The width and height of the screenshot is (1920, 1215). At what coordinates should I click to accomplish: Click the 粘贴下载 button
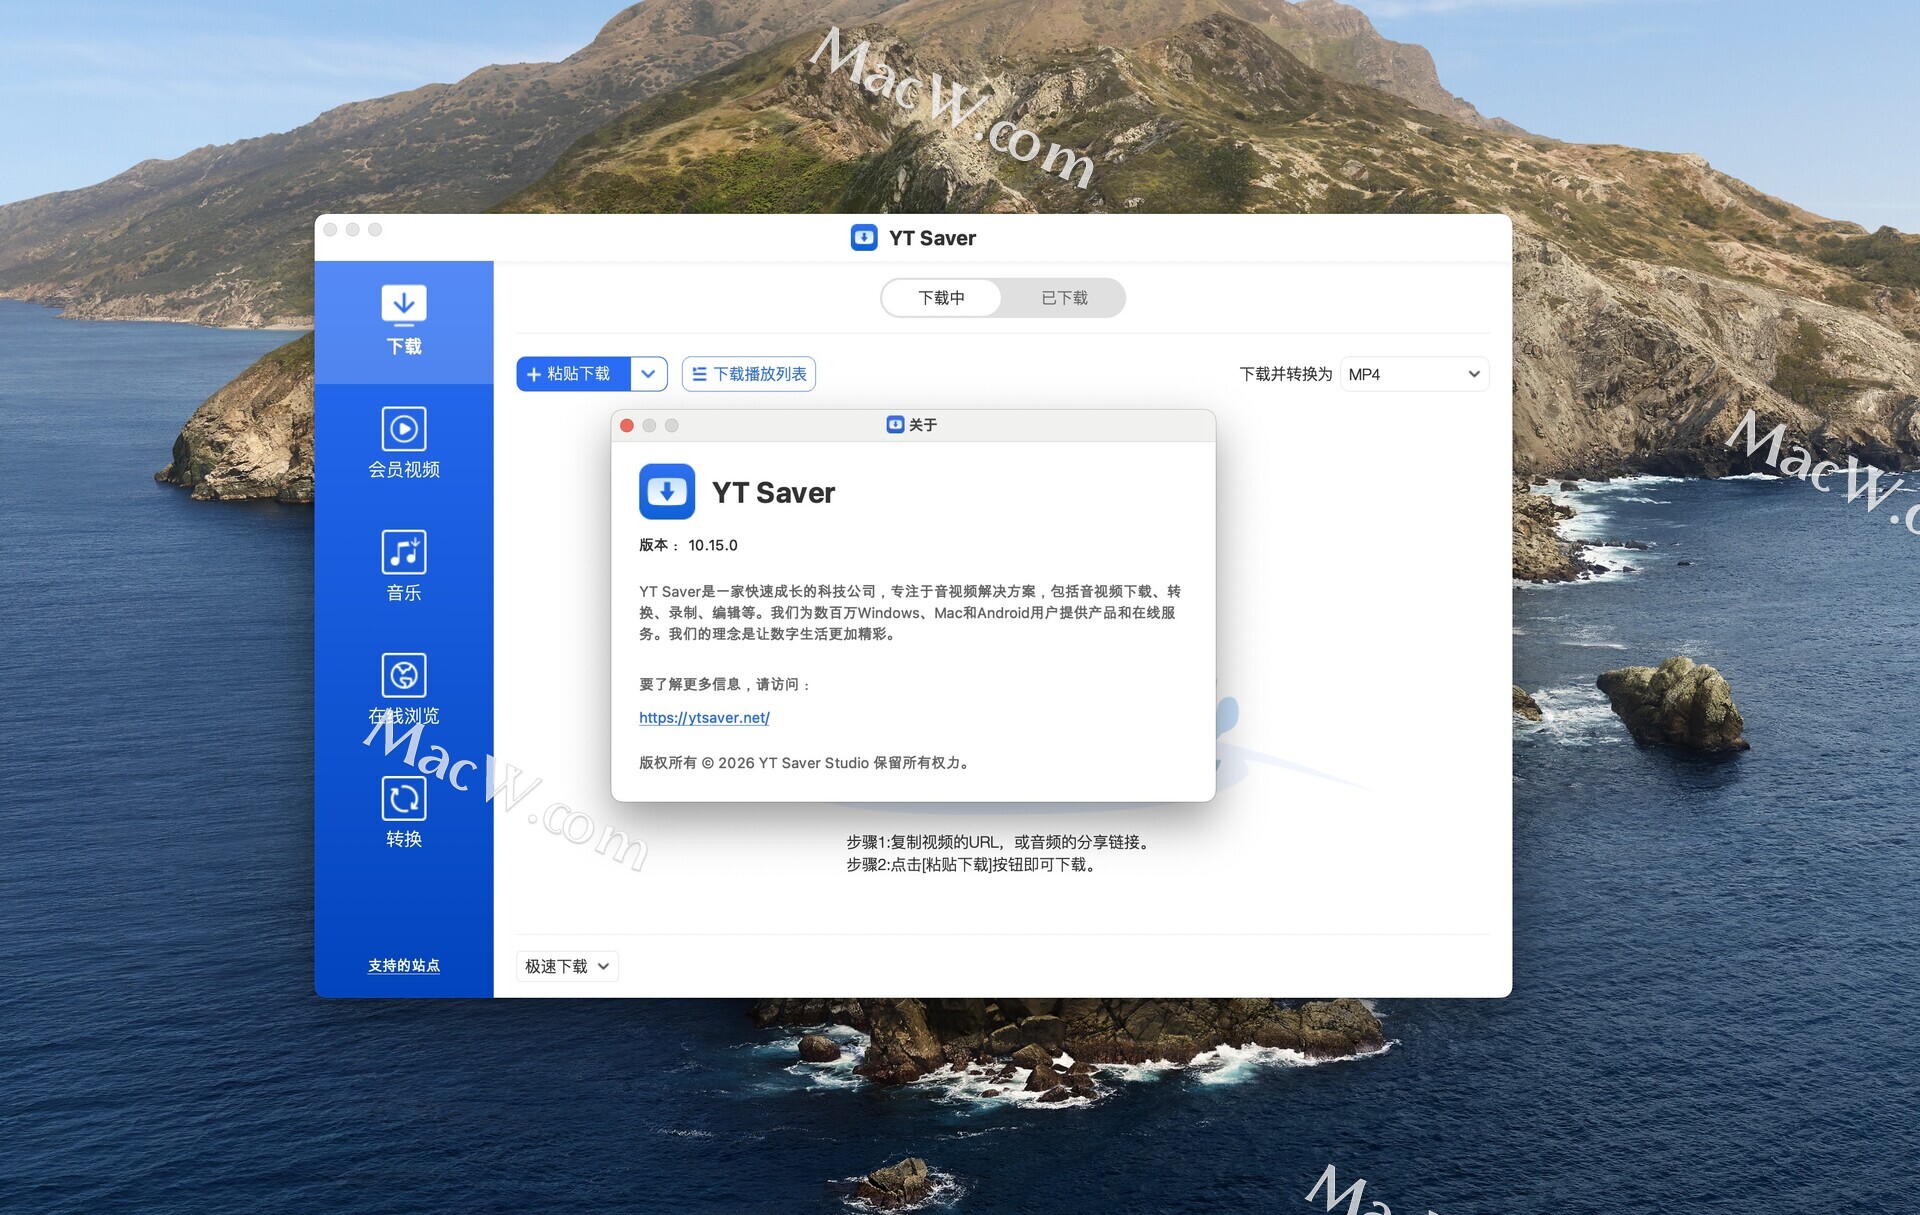[573, 374]
